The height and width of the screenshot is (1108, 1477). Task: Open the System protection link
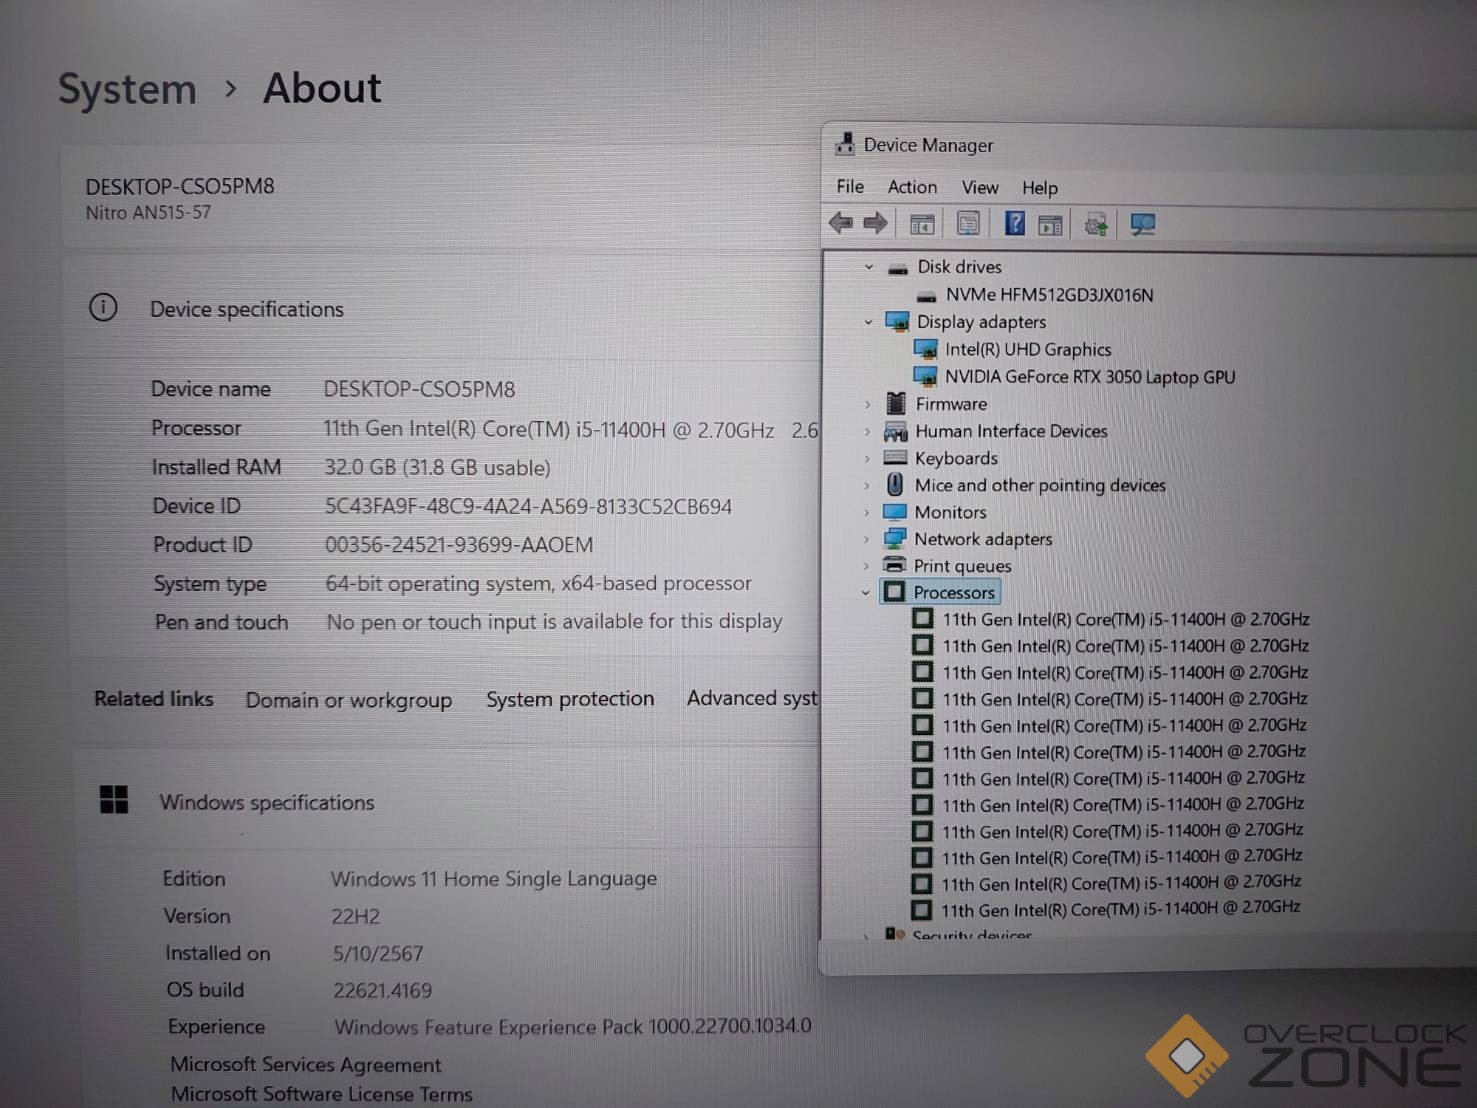[570, 699]
